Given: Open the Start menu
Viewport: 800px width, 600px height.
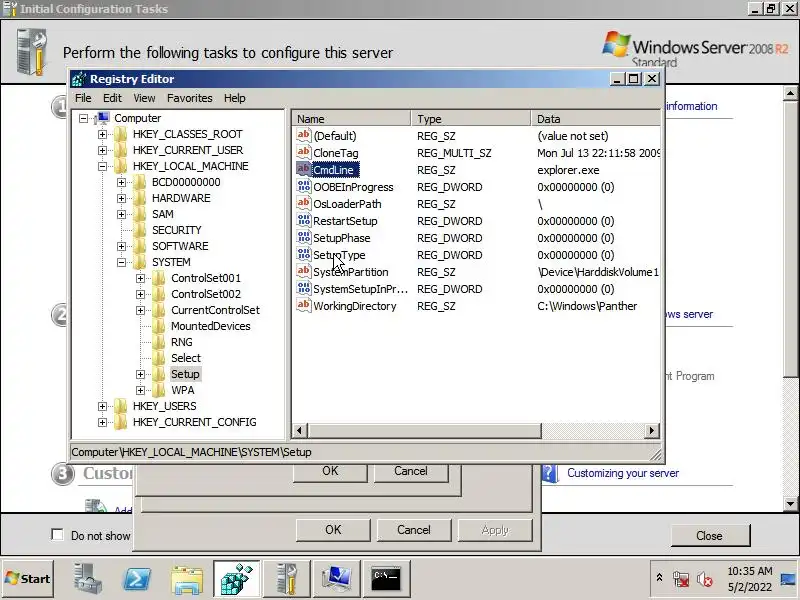Looking at the screenshot, I should 28,579.
